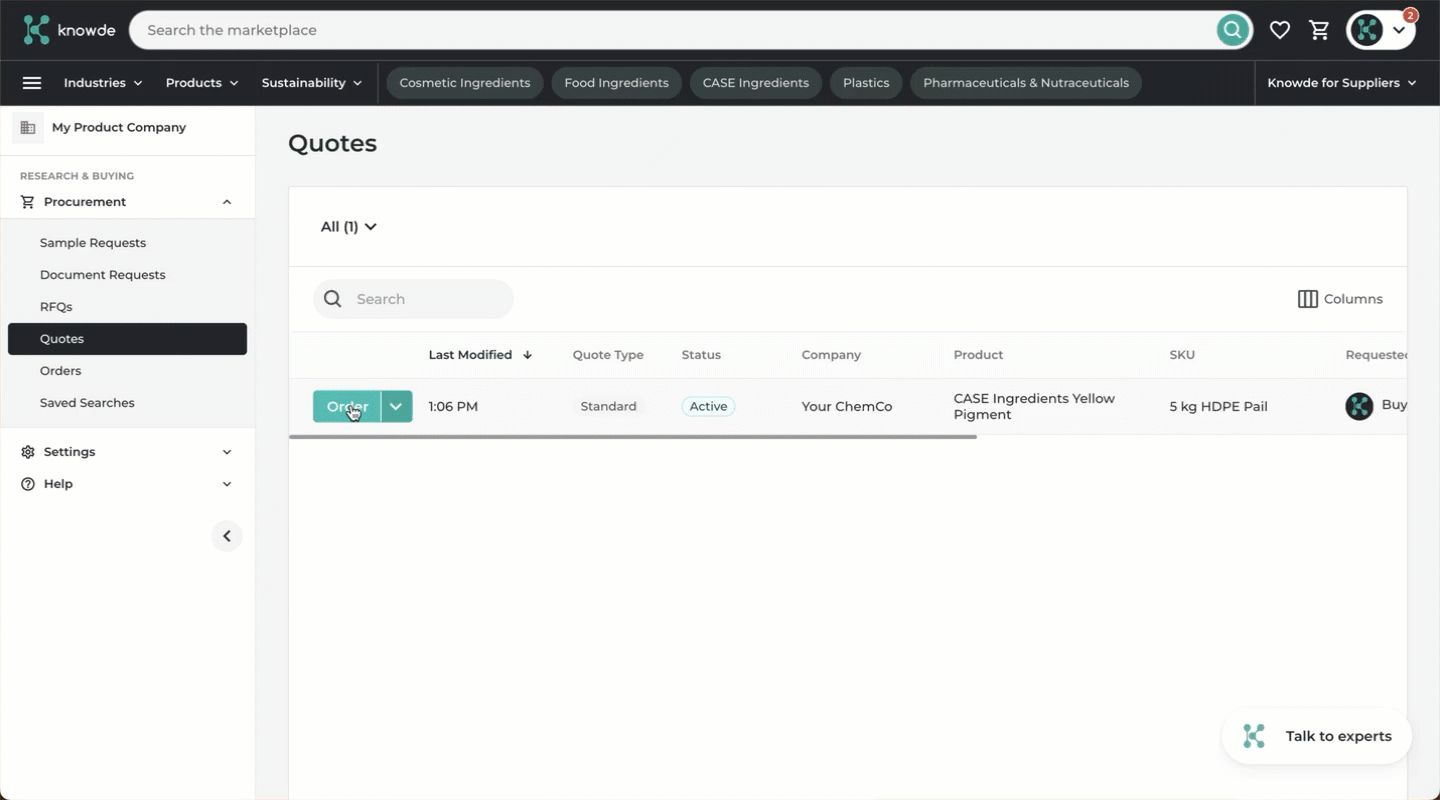1440x800 pixels.
Task: Click the Help question mark icon
Action: click(x=28, y=484)
